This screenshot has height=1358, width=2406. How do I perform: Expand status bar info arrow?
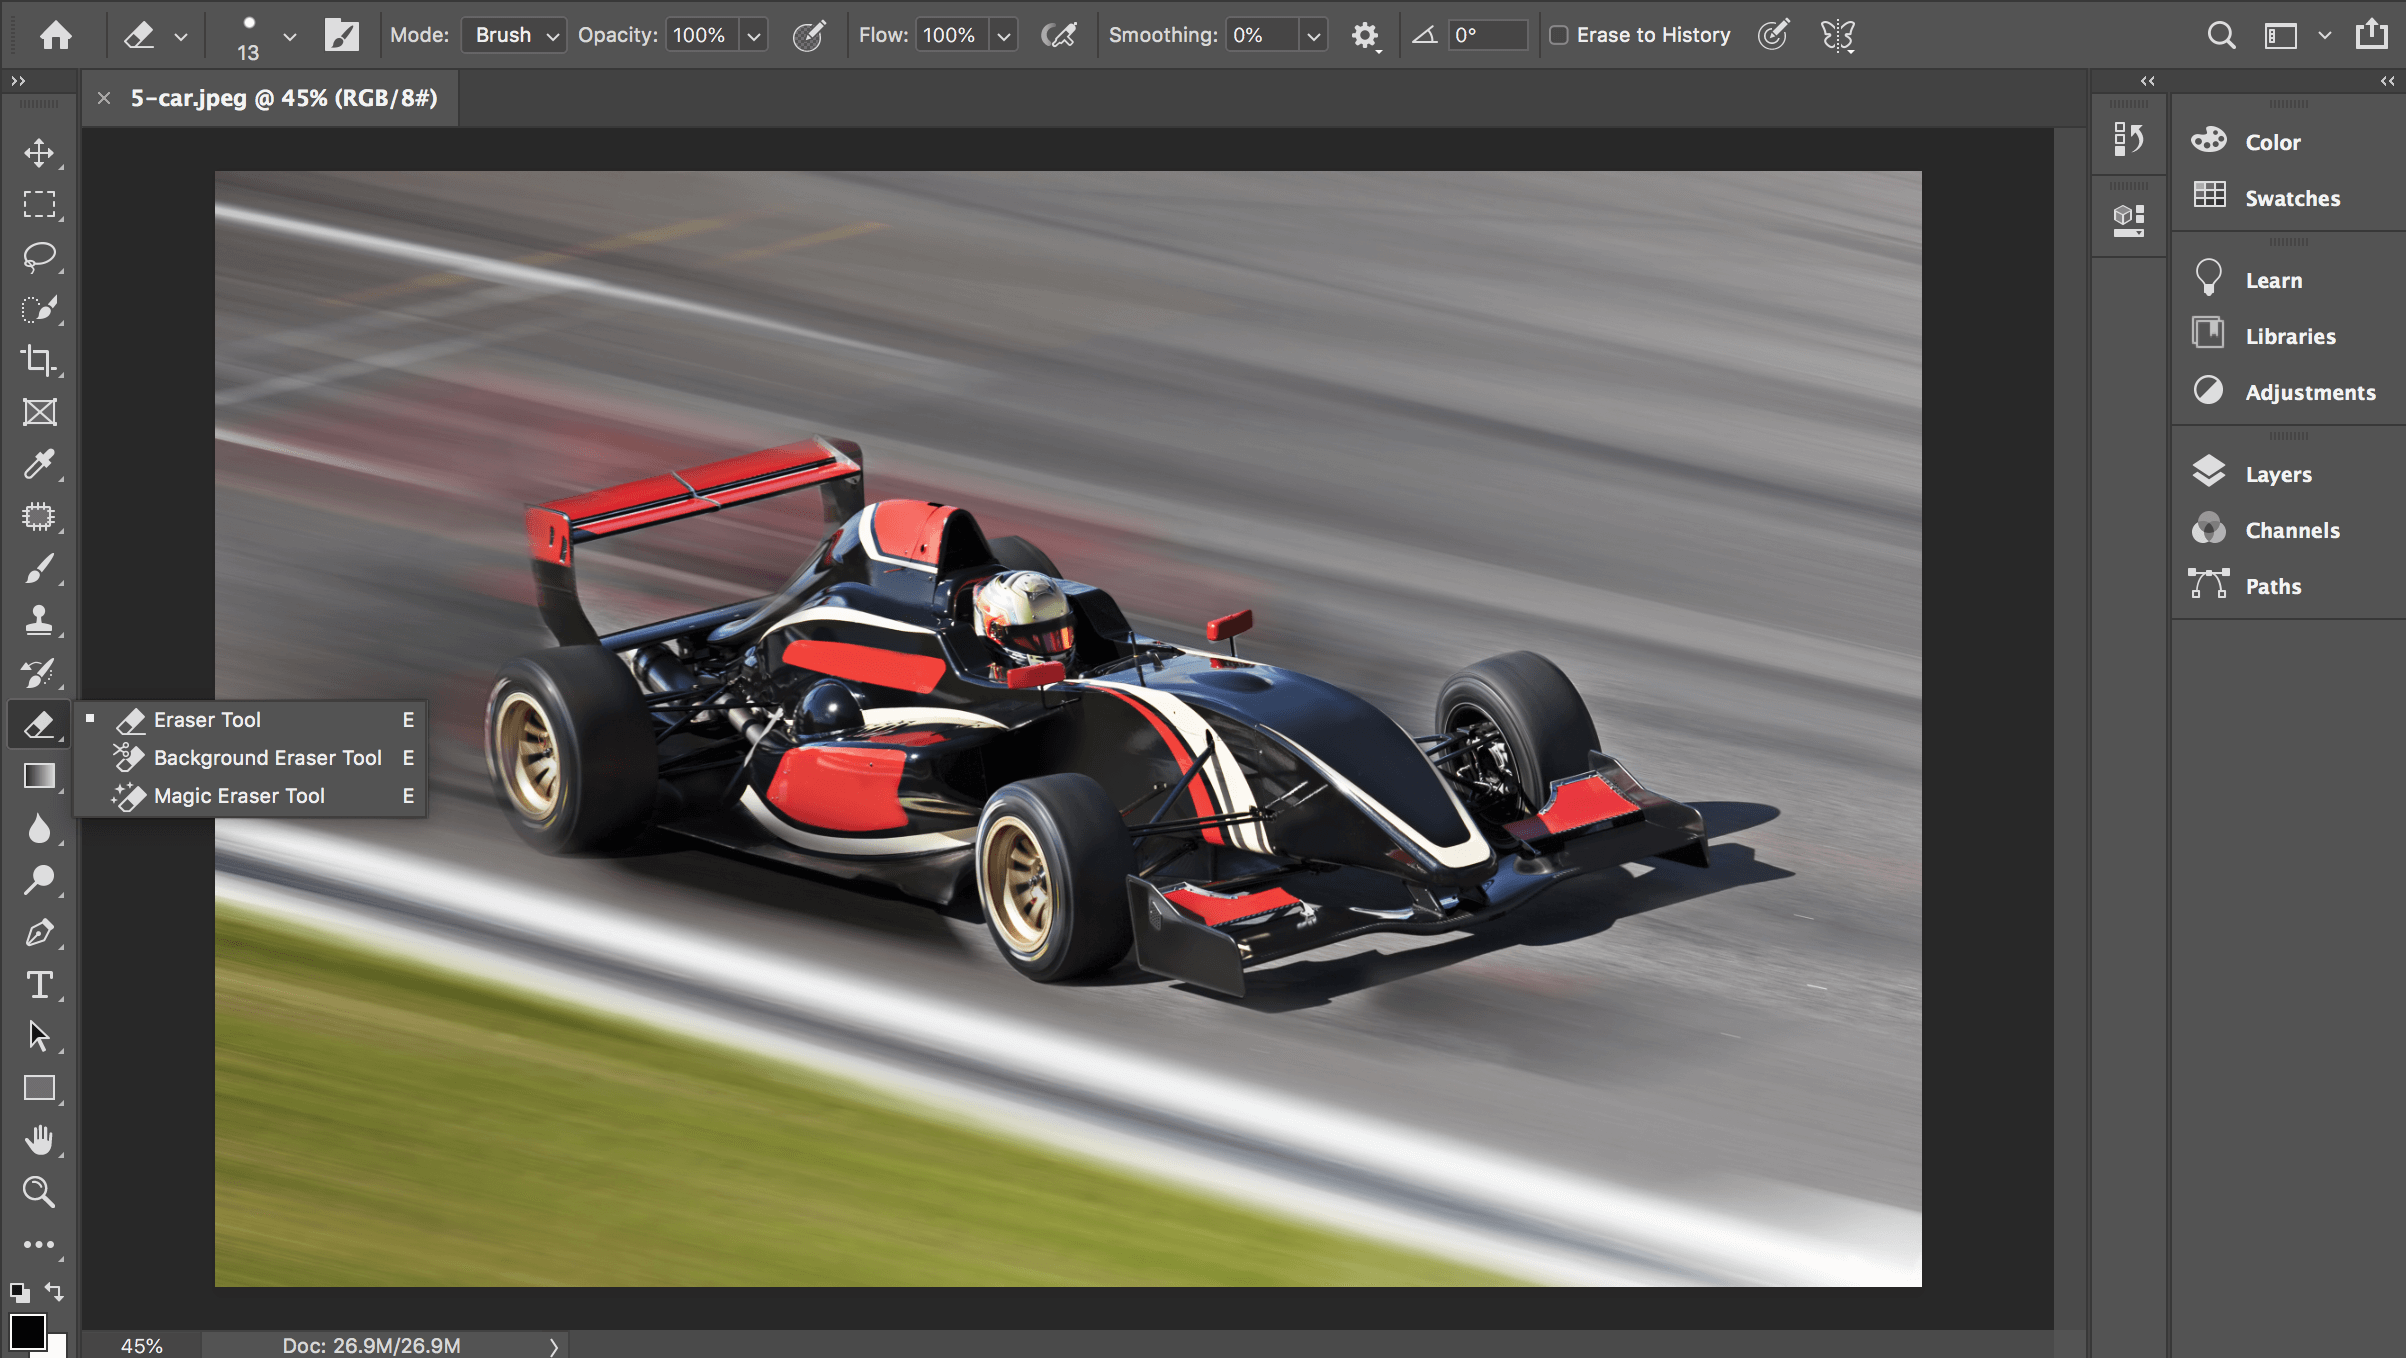[553, 1346]
